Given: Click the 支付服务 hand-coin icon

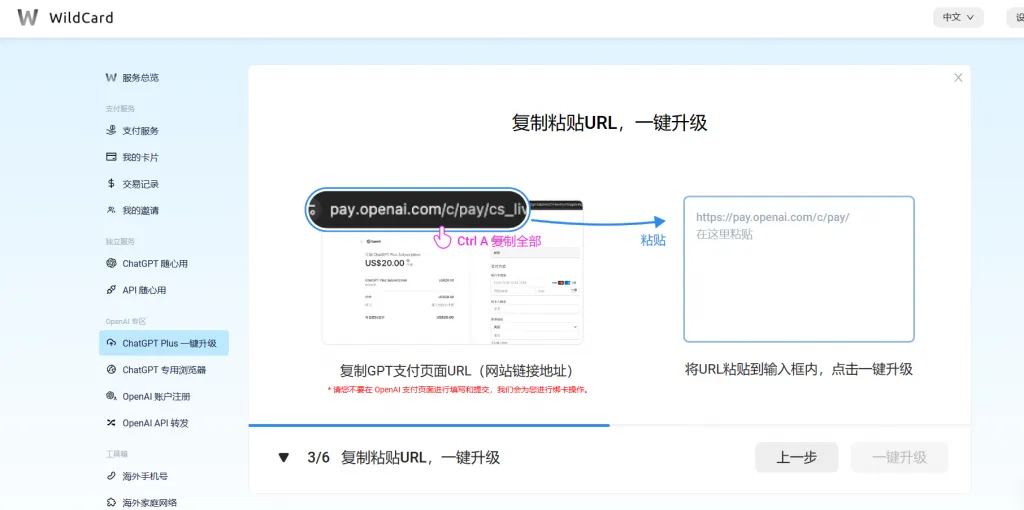Looking at the screenshot, I should coord(111,131).
